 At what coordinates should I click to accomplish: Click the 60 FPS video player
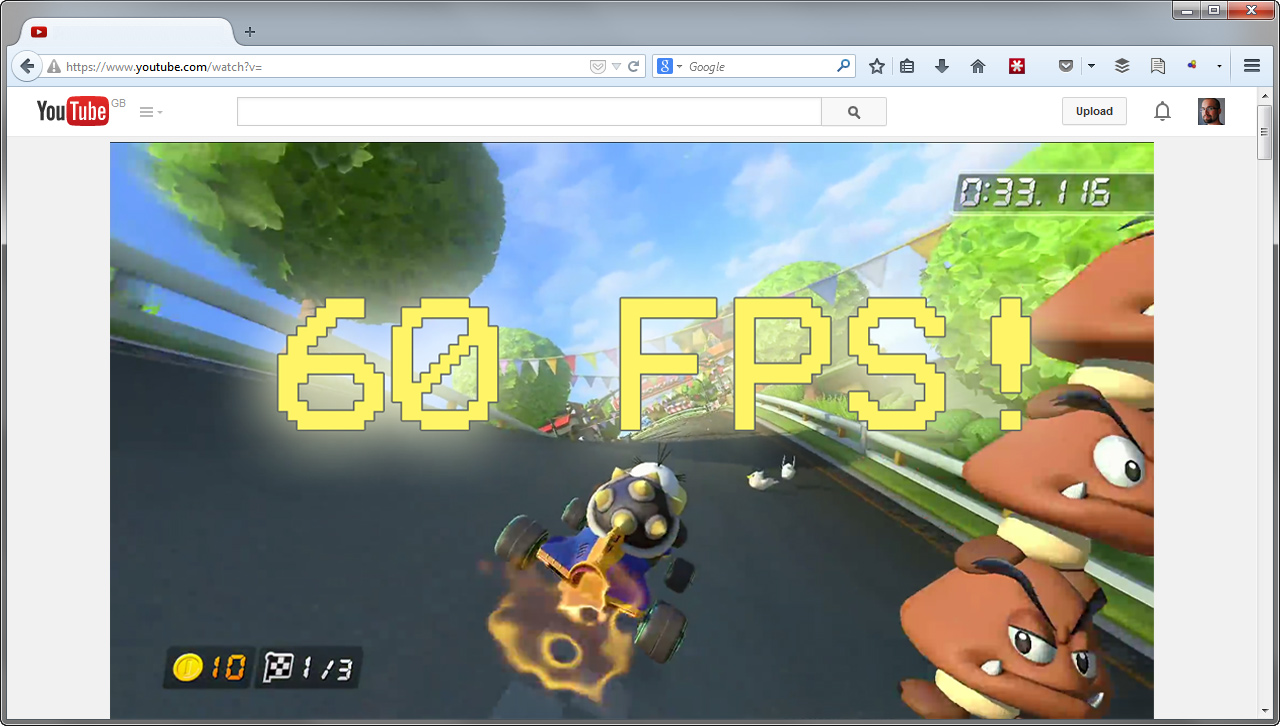(631, 430)
